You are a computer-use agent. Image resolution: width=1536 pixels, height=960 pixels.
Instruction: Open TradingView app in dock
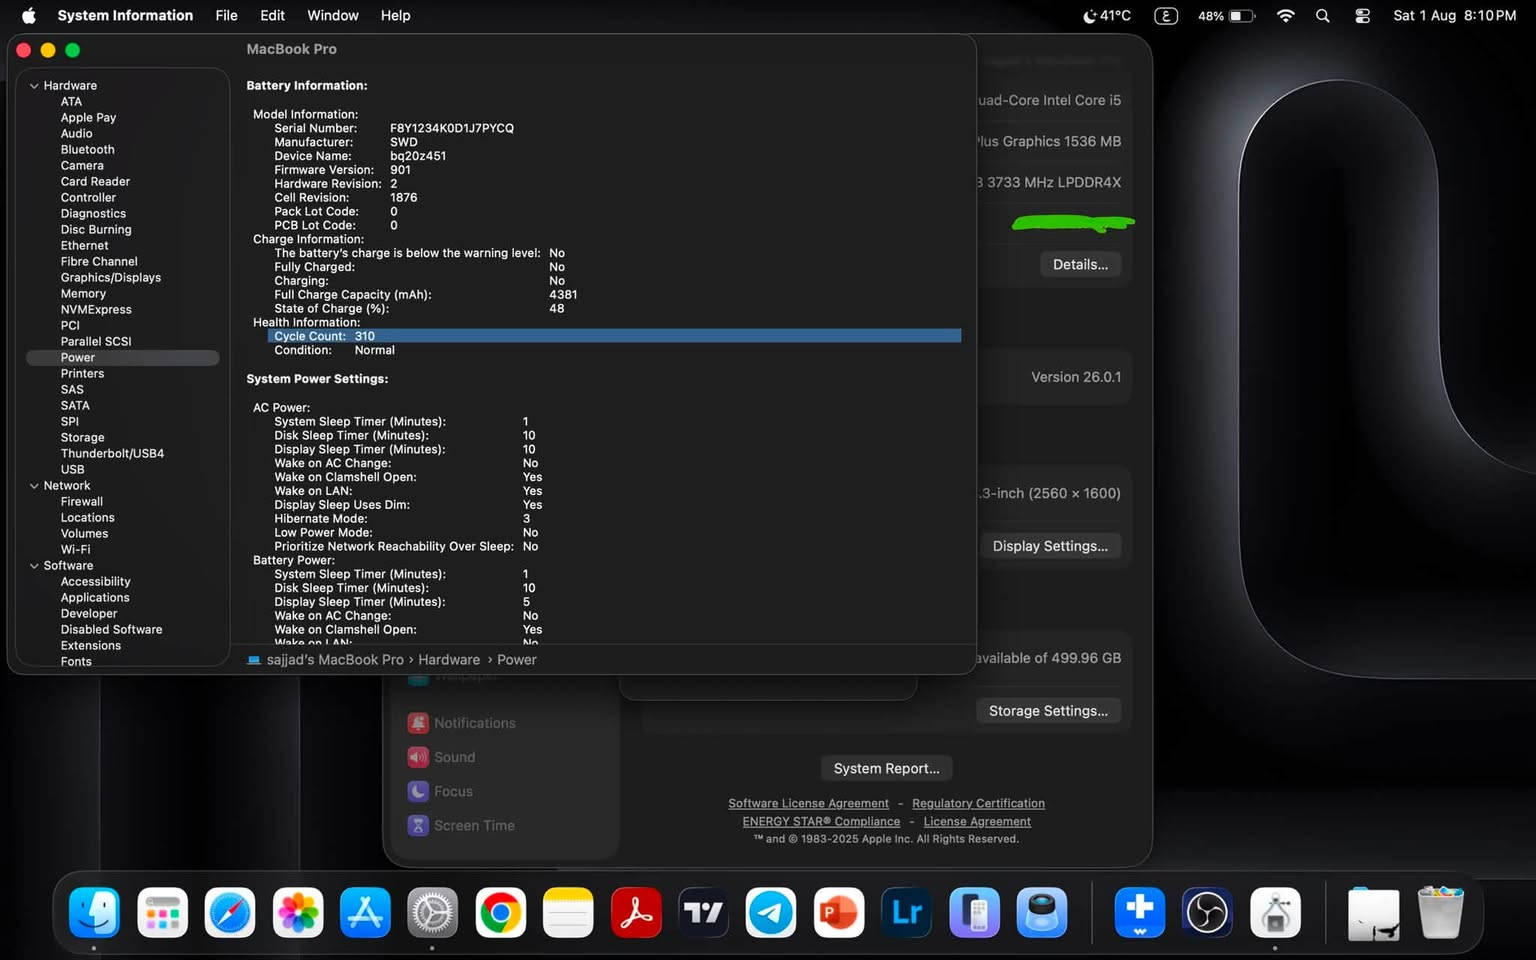(x=703, y=912)
